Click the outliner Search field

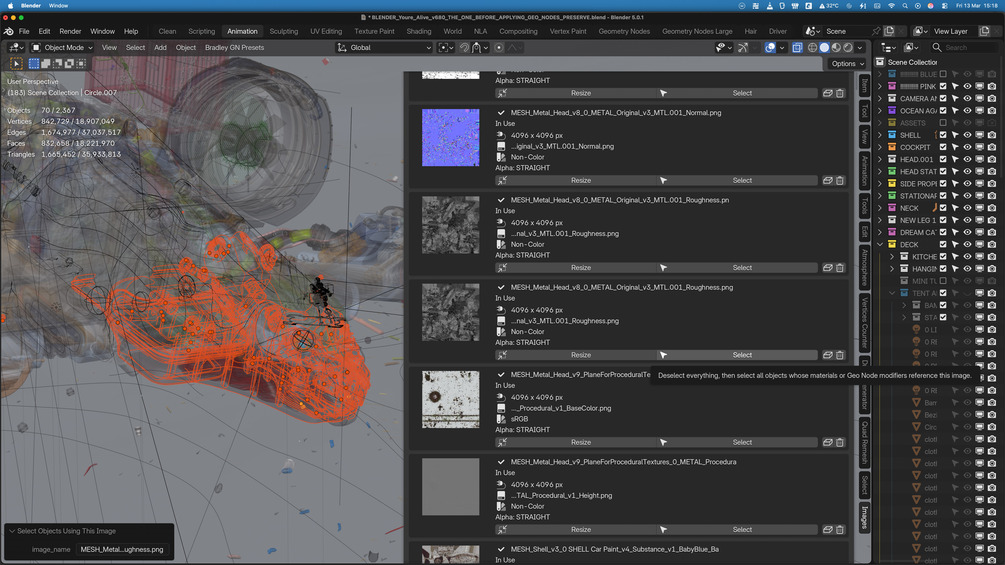click(x=965, y=47)
